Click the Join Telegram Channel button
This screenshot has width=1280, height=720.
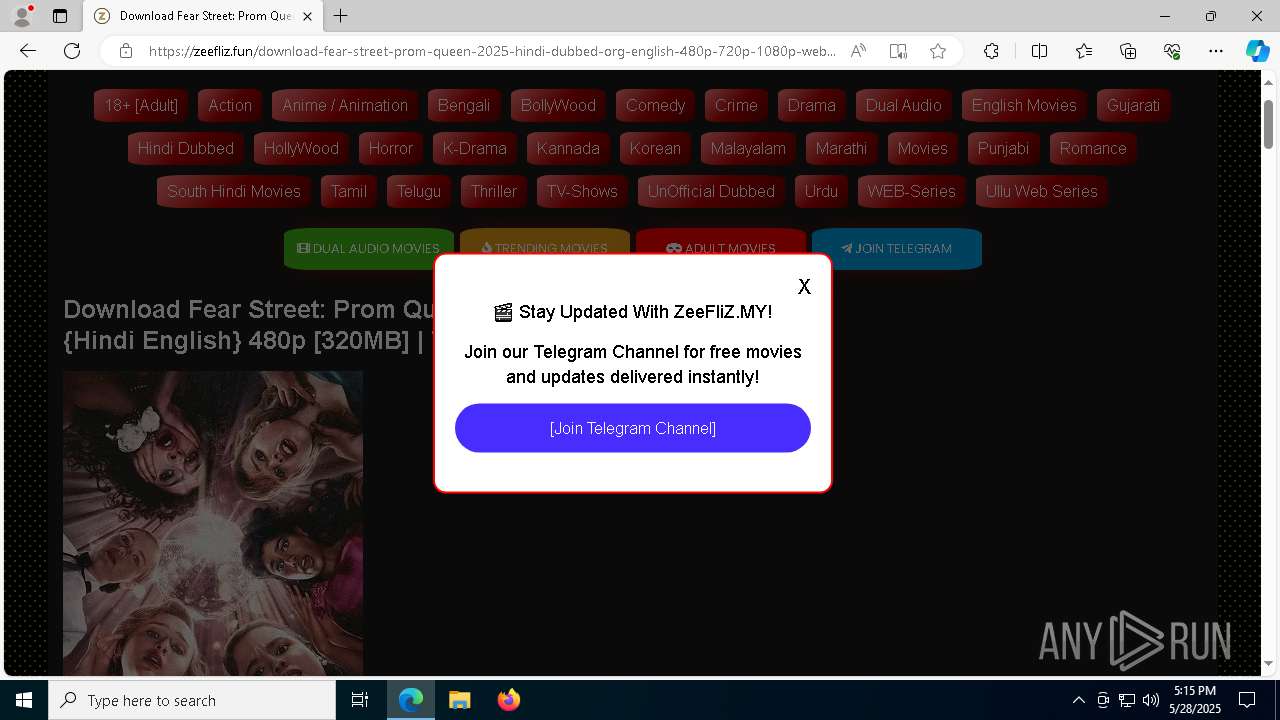click(633, 428)
